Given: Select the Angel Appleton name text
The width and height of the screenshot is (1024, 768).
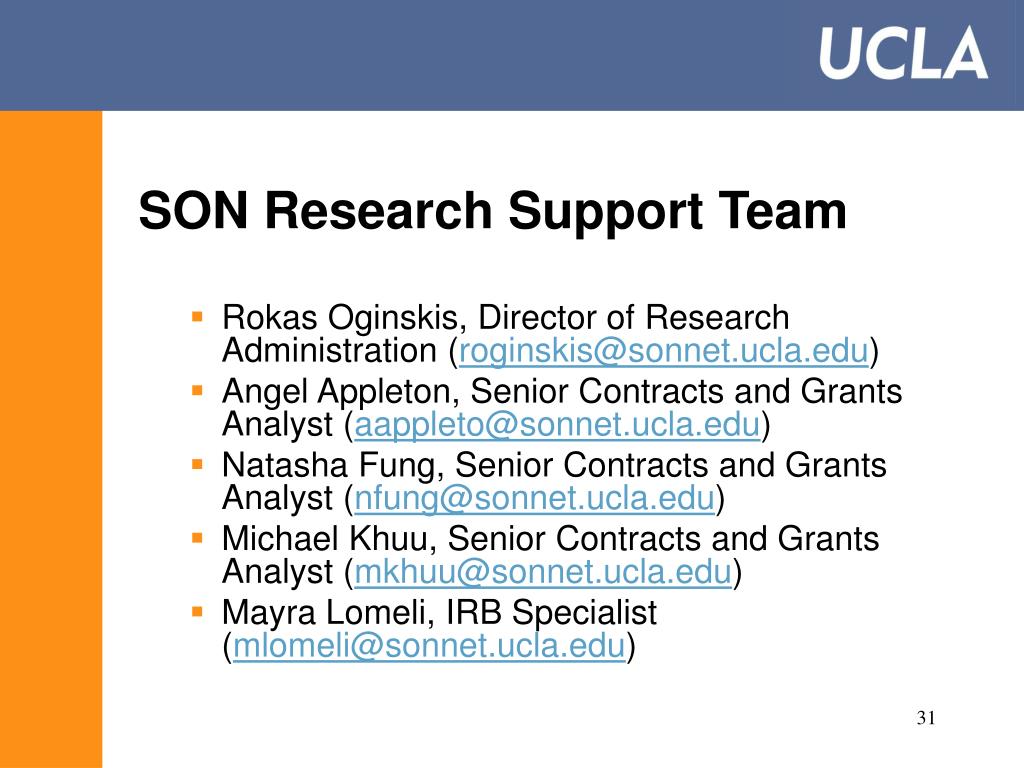Looking at the screenshot, I should coord(336,392).
